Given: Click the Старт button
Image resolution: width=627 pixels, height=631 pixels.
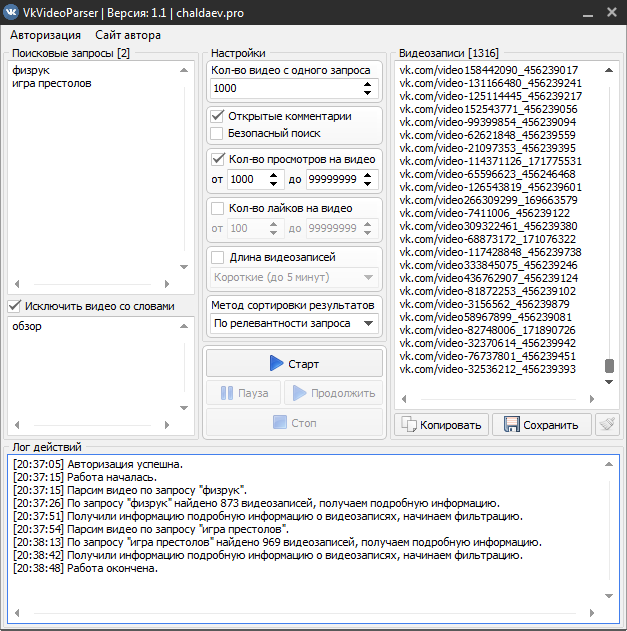Looking at the screenshot, I should 294,363.
